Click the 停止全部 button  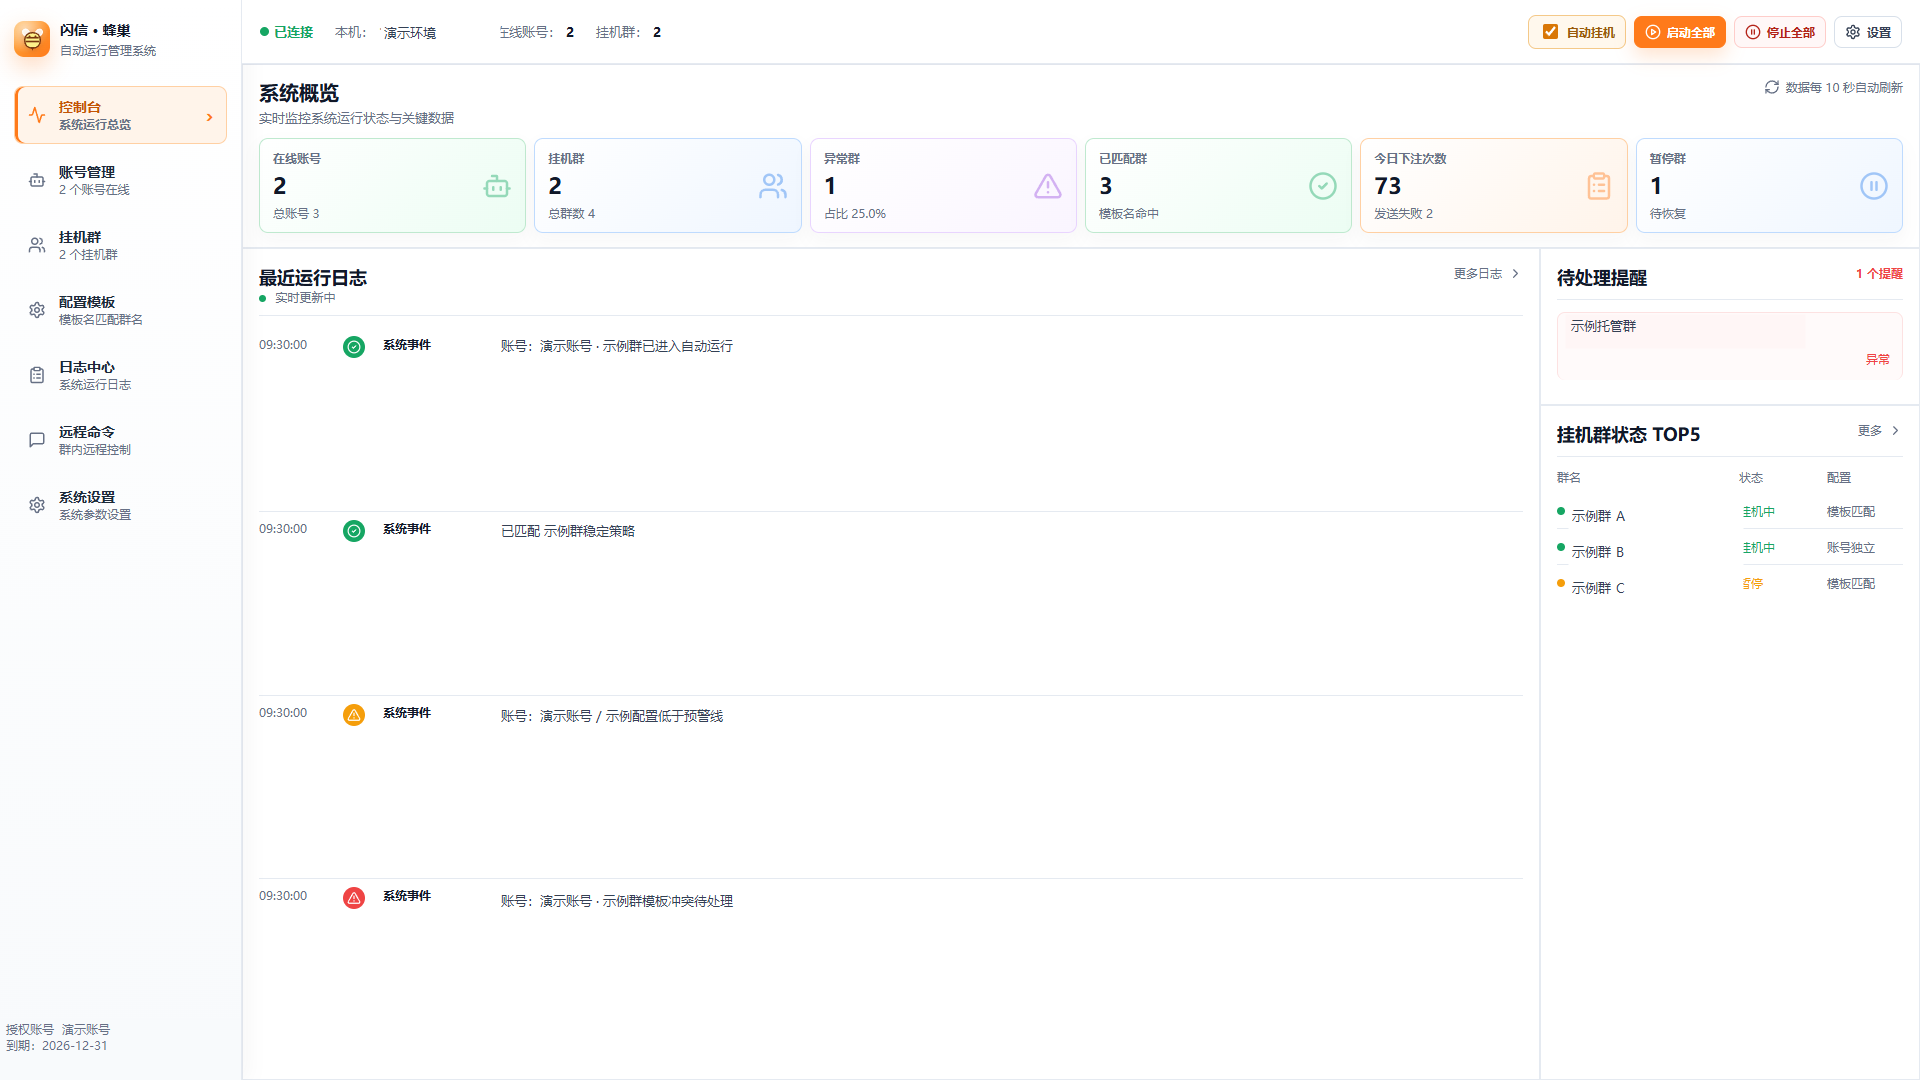pyautogui.click(x=1779, y=32)
